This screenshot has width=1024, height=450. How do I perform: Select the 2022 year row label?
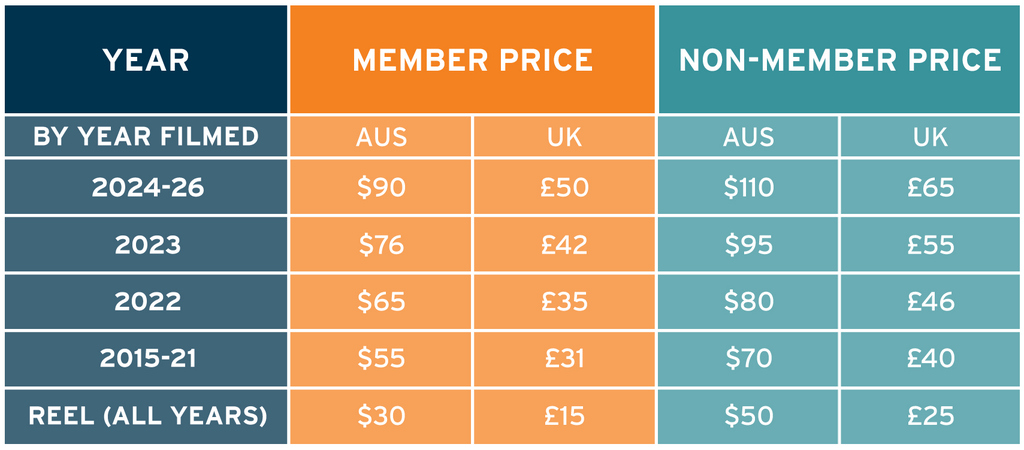click(146, 301)
